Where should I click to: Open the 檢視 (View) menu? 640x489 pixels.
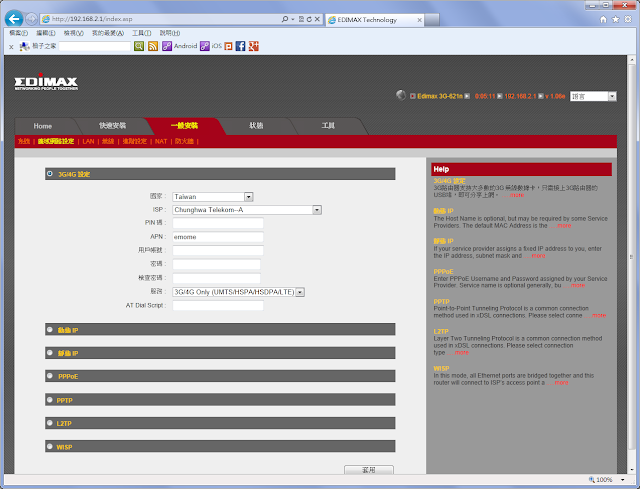click(x=73, y=33)
